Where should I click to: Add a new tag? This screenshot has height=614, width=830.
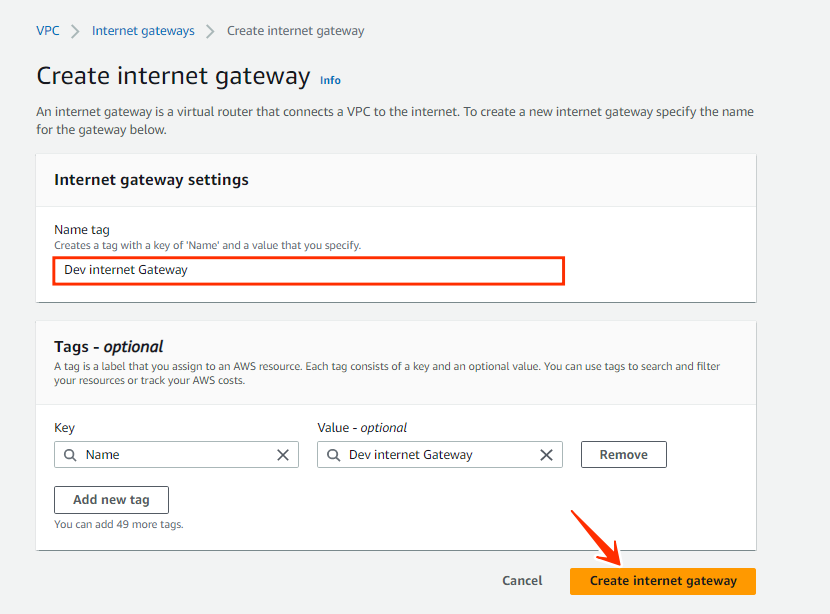111,499
